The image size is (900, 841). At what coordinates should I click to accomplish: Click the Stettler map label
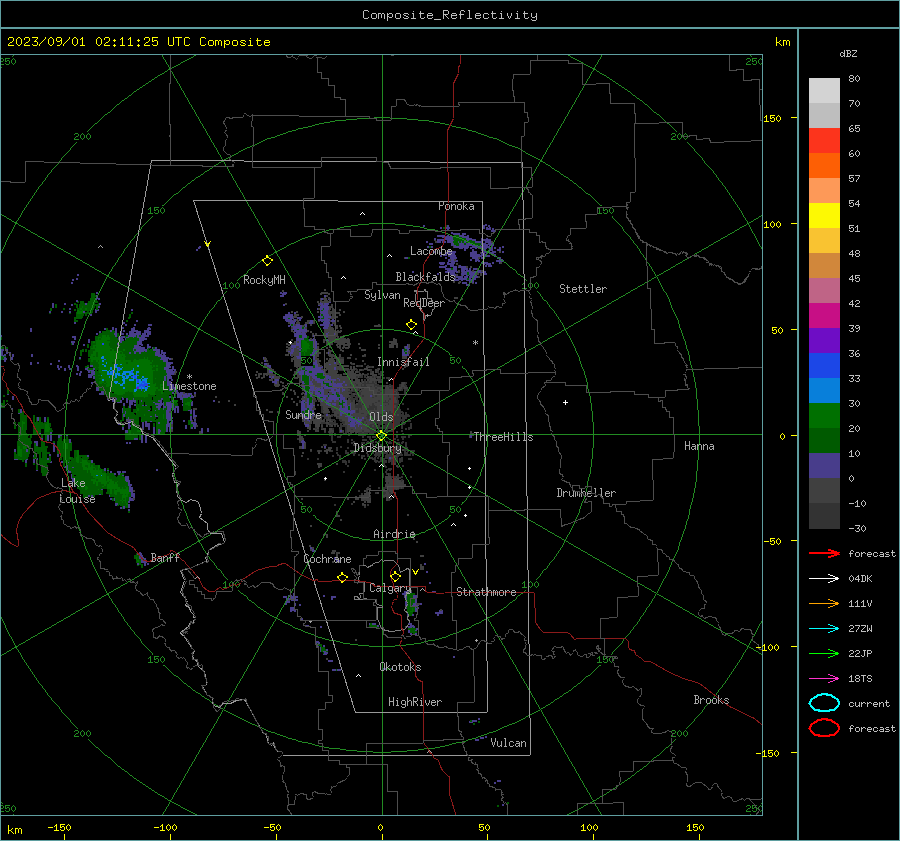point(583,289)
